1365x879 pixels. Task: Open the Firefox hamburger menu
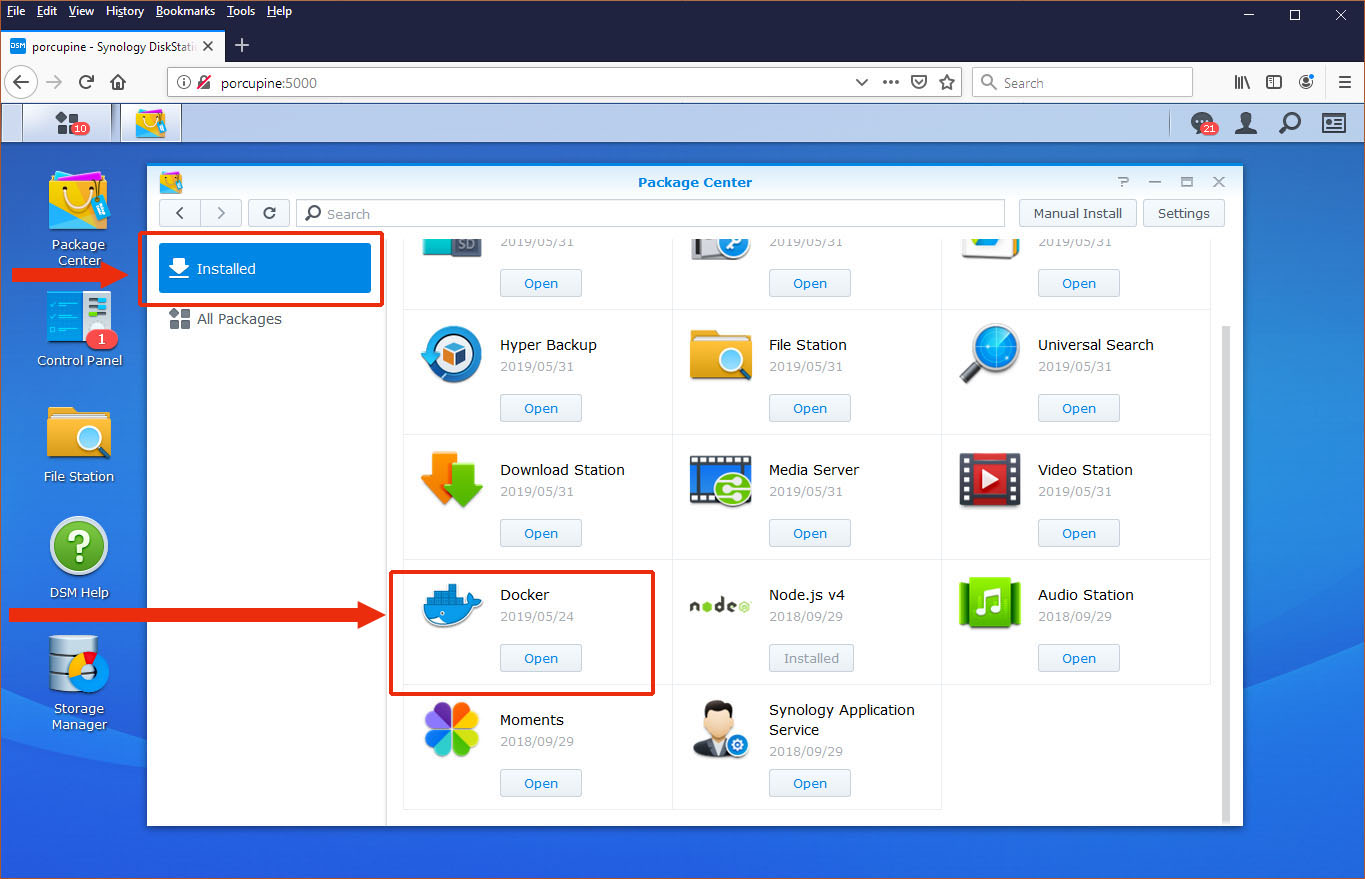coord(1345,83)
